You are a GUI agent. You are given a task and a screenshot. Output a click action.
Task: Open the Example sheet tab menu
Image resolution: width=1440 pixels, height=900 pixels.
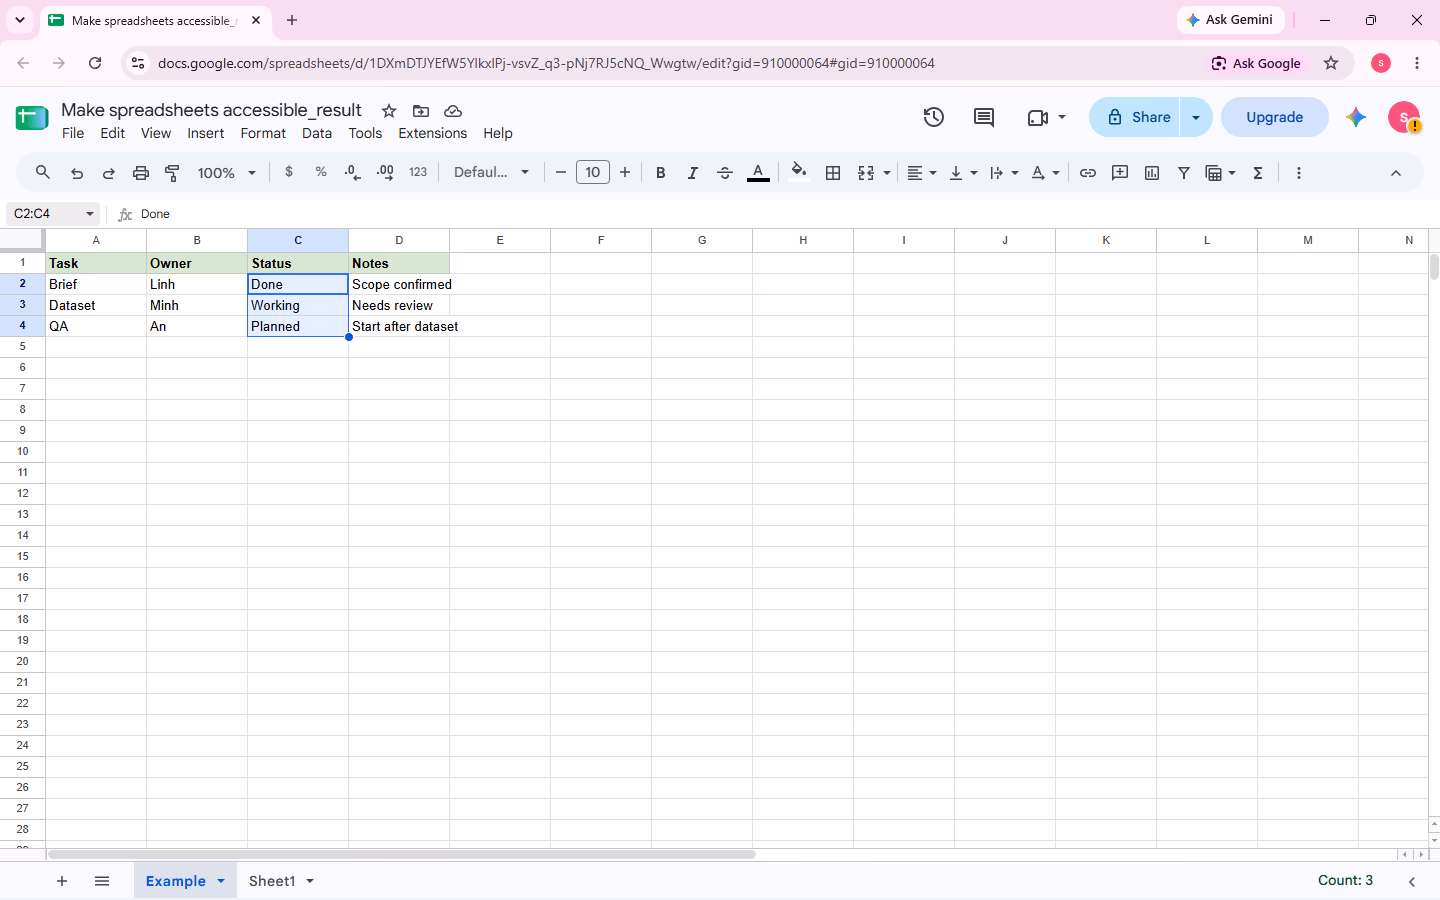click(x=221, y=881)
